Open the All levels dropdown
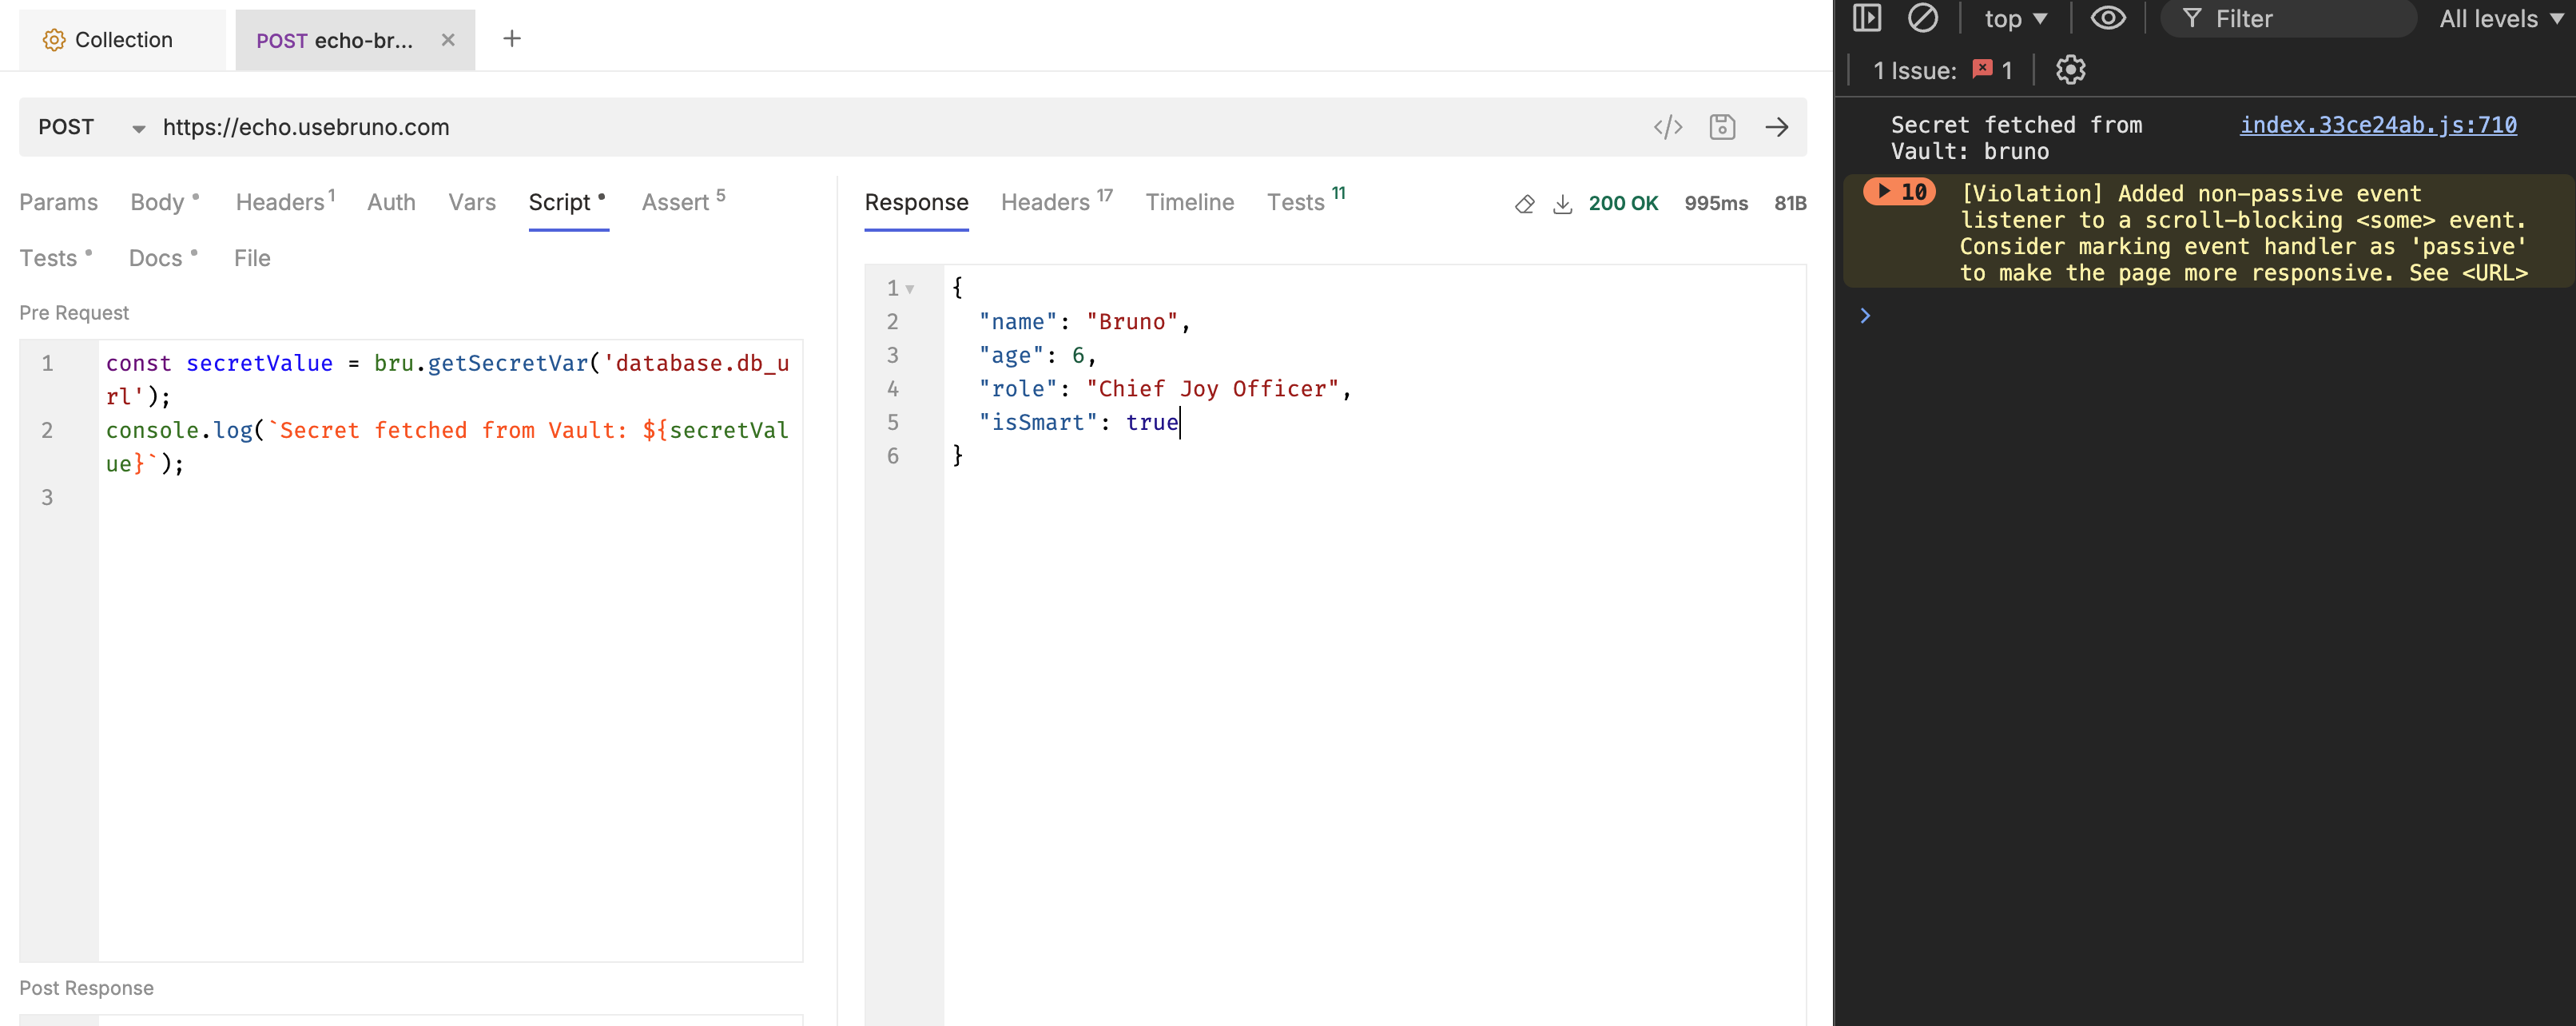 (x=2500, y=18)
